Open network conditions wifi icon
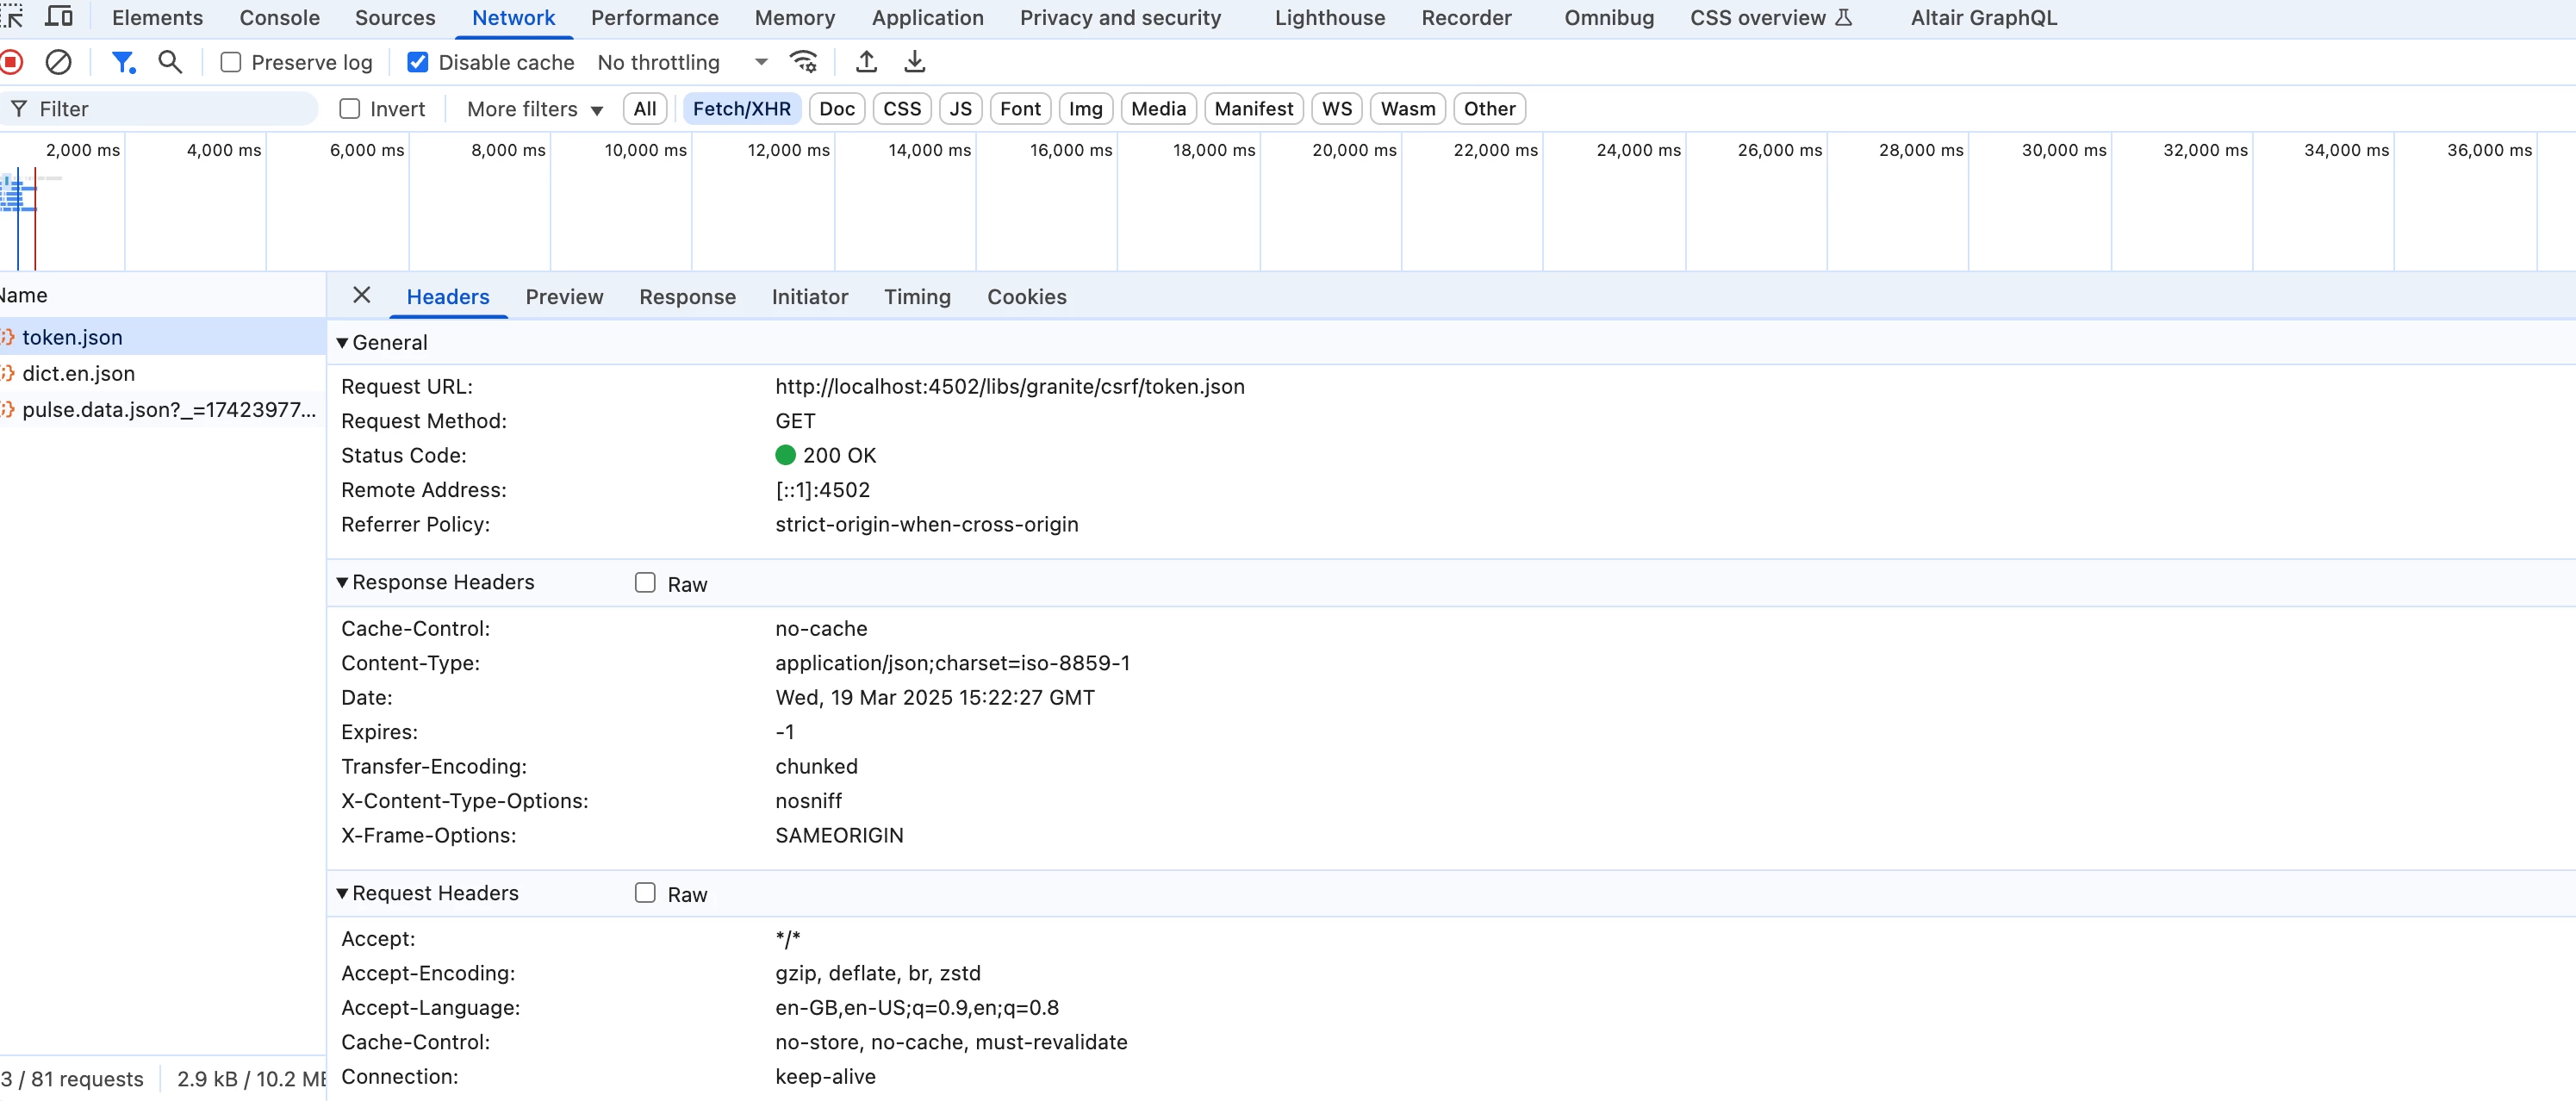This screenshot has width=2576, height=1101. click(803, 62)
